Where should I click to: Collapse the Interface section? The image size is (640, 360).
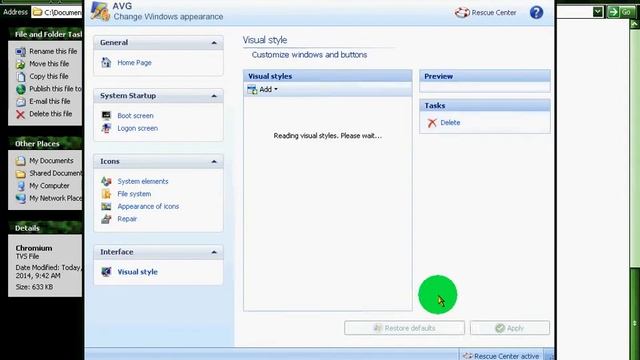pyautogui.click(x=214, y=252)
